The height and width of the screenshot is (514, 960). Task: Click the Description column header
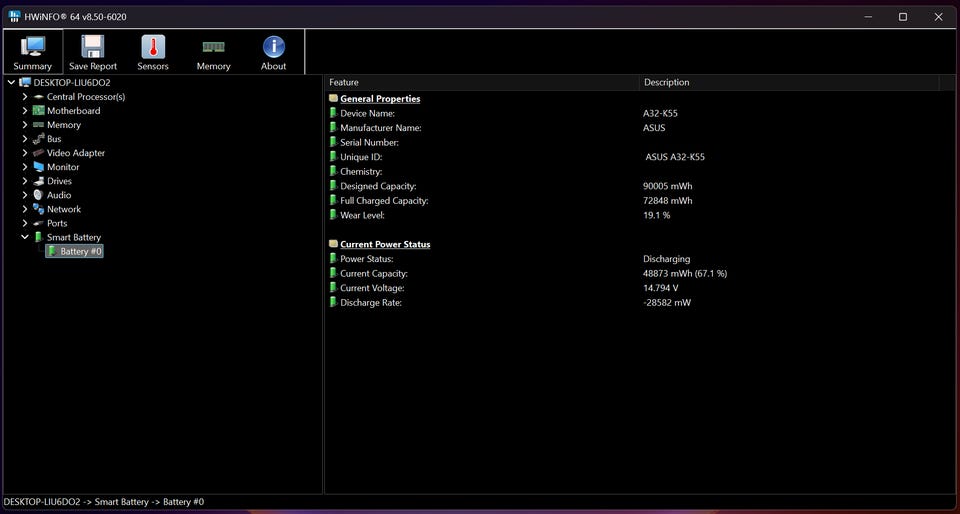(789, 82)
